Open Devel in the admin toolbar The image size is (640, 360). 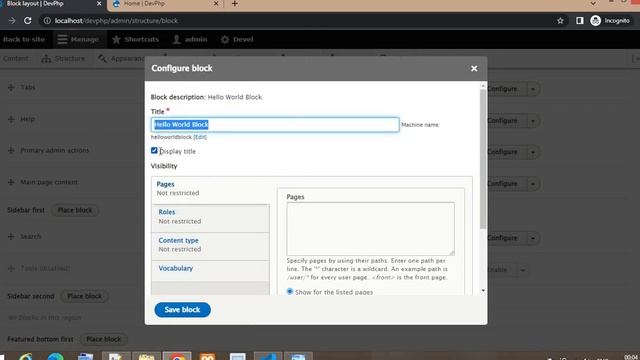tap(237, 39)
